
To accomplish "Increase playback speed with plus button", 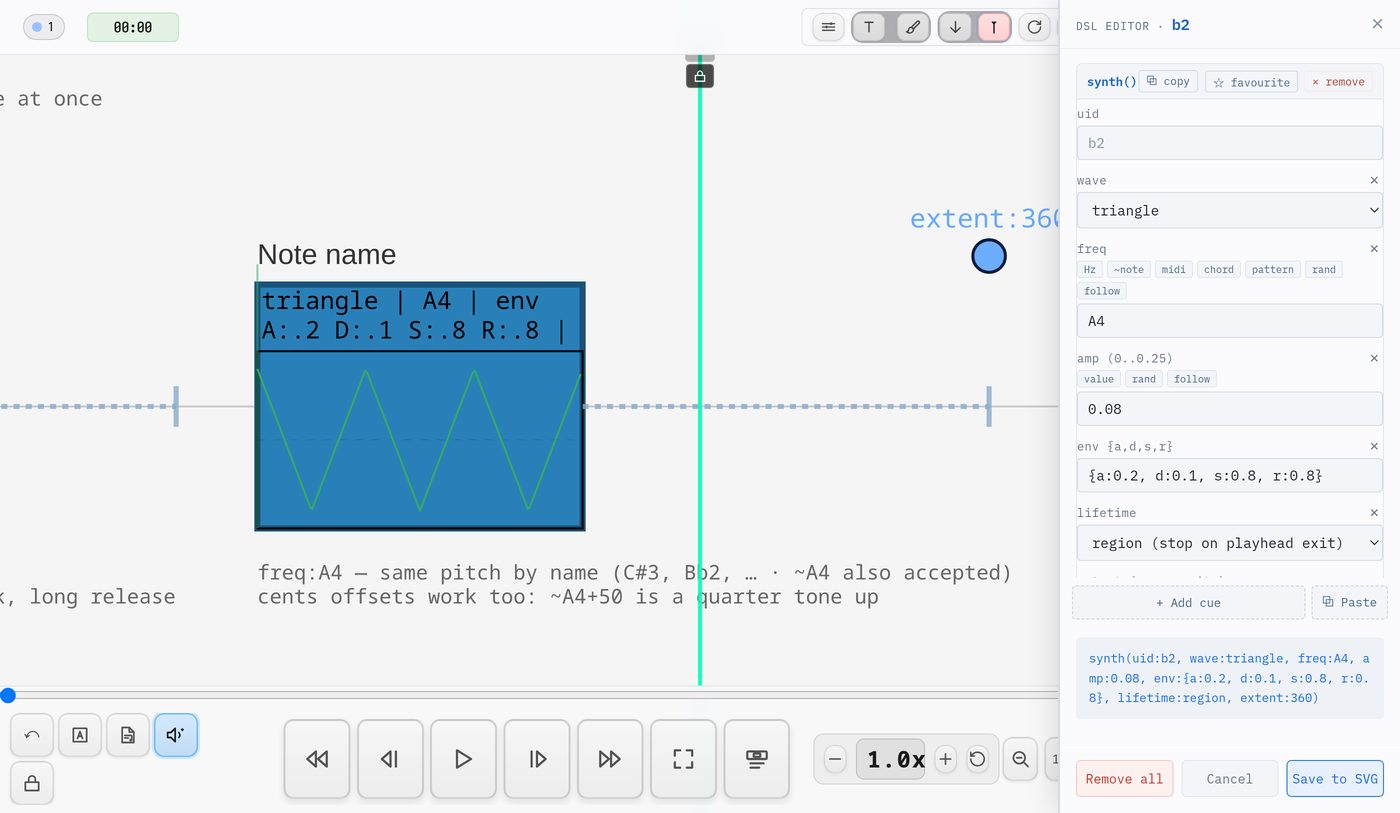I will (945, 759).
